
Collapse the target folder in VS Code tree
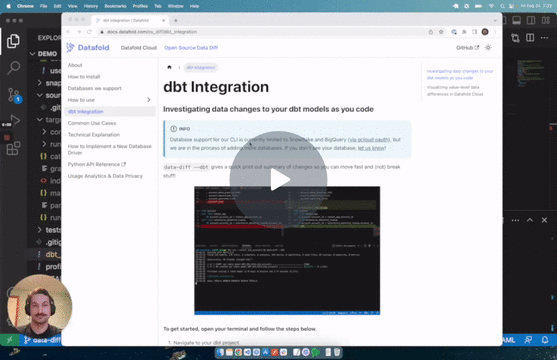tap(40, 120)
